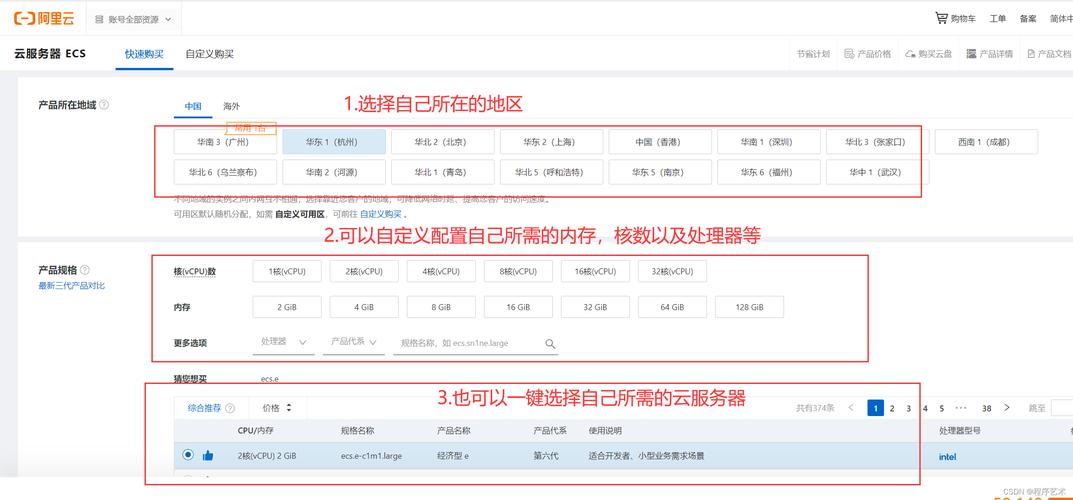Choose region 华南 3 (广州)

(x=225, y=142)
